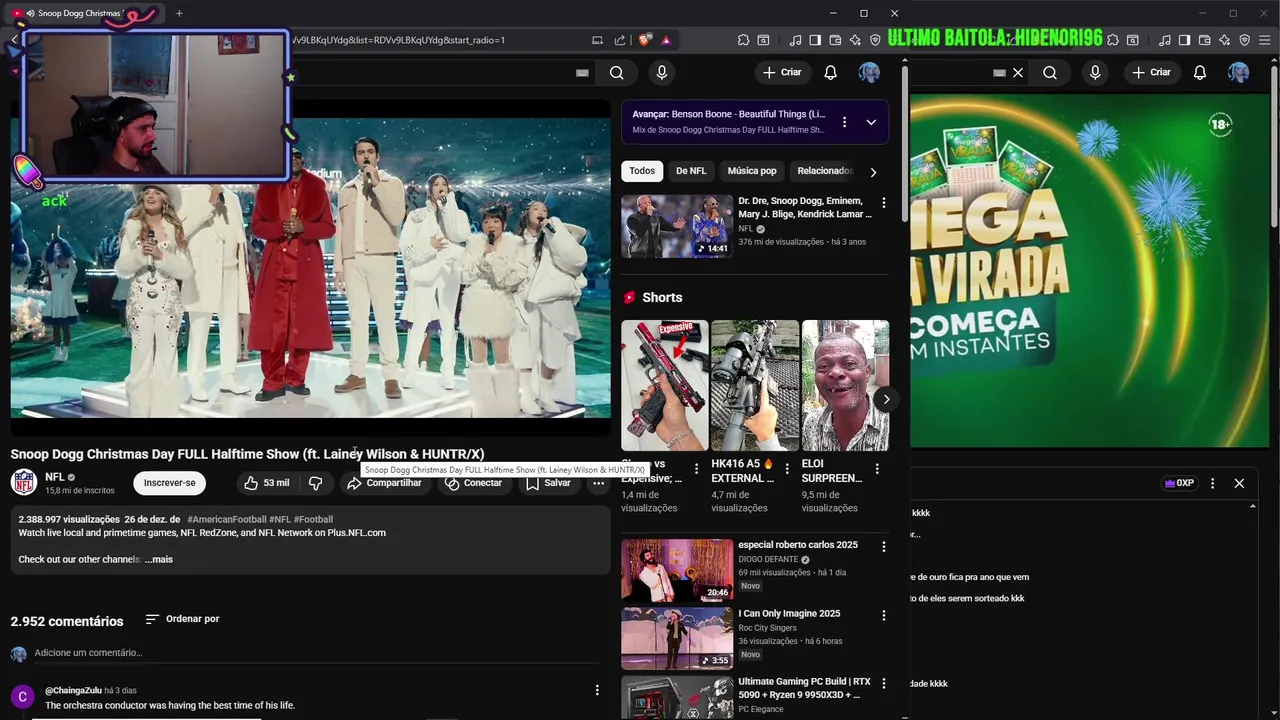The width and height of the screenshot is (1280, 720).
Task: Click Criar button in left YouTube window
Action: [782, 72]
